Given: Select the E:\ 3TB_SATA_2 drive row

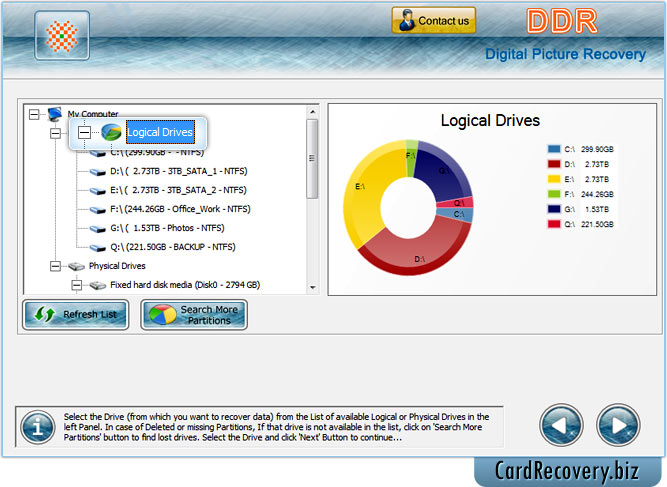Looking at the screenshot, I should [178, 190].
